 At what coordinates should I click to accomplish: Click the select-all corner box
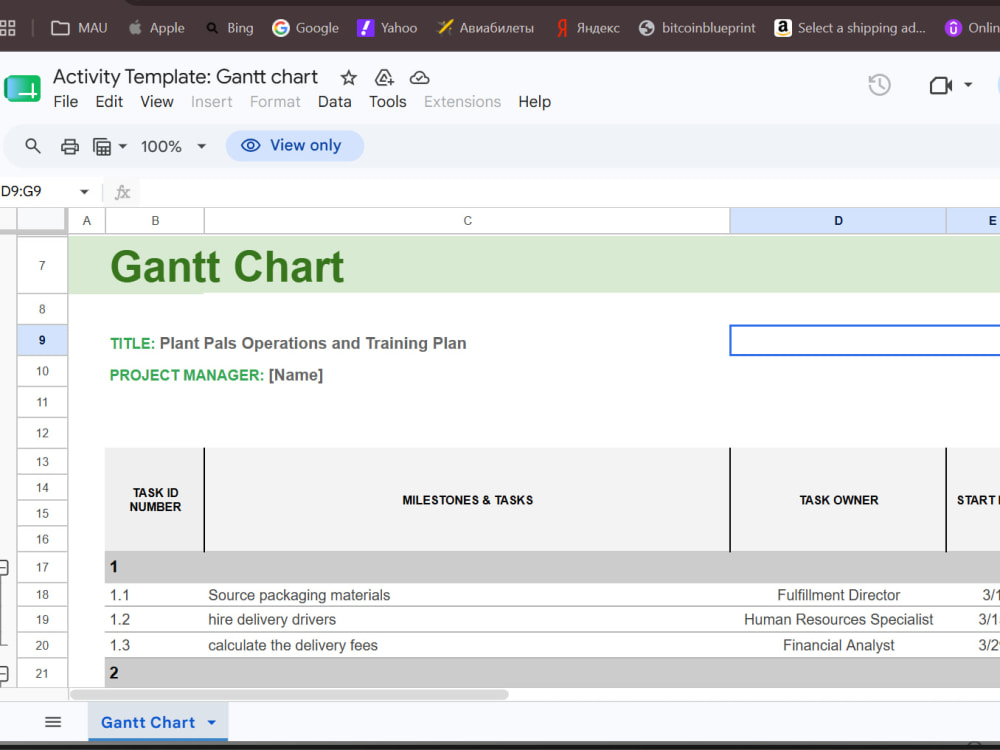41,219
